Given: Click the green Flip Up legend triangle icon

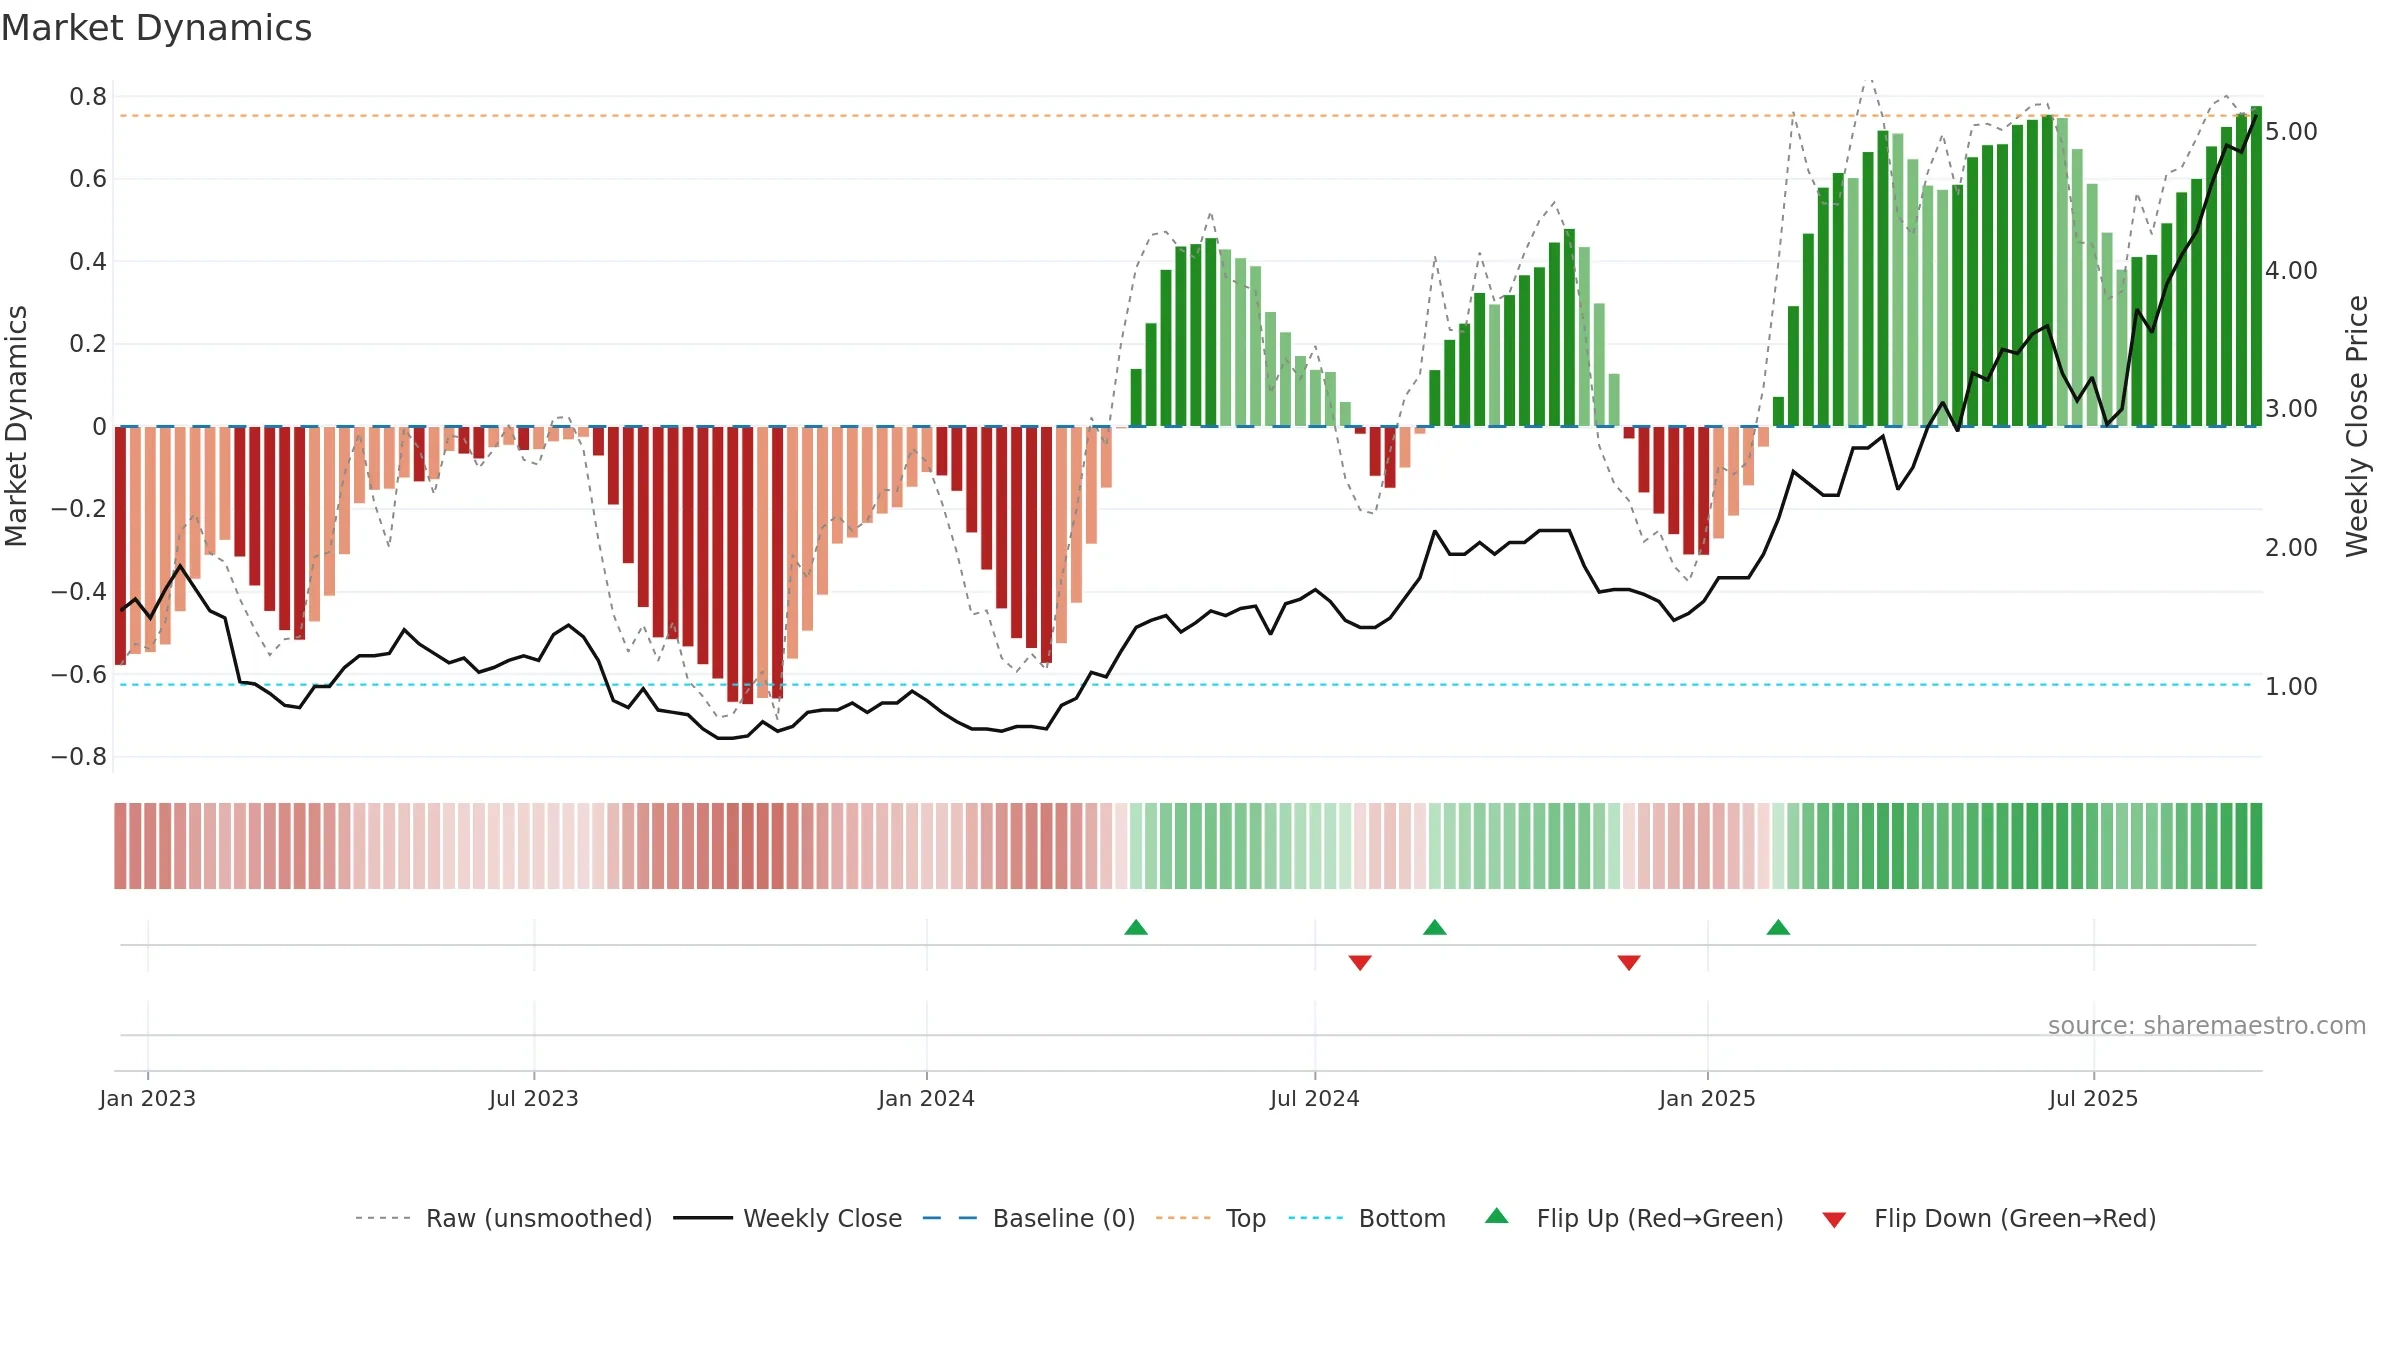Looking at the screenshot, I should pyautogui.click(x=1496, y=1216).
